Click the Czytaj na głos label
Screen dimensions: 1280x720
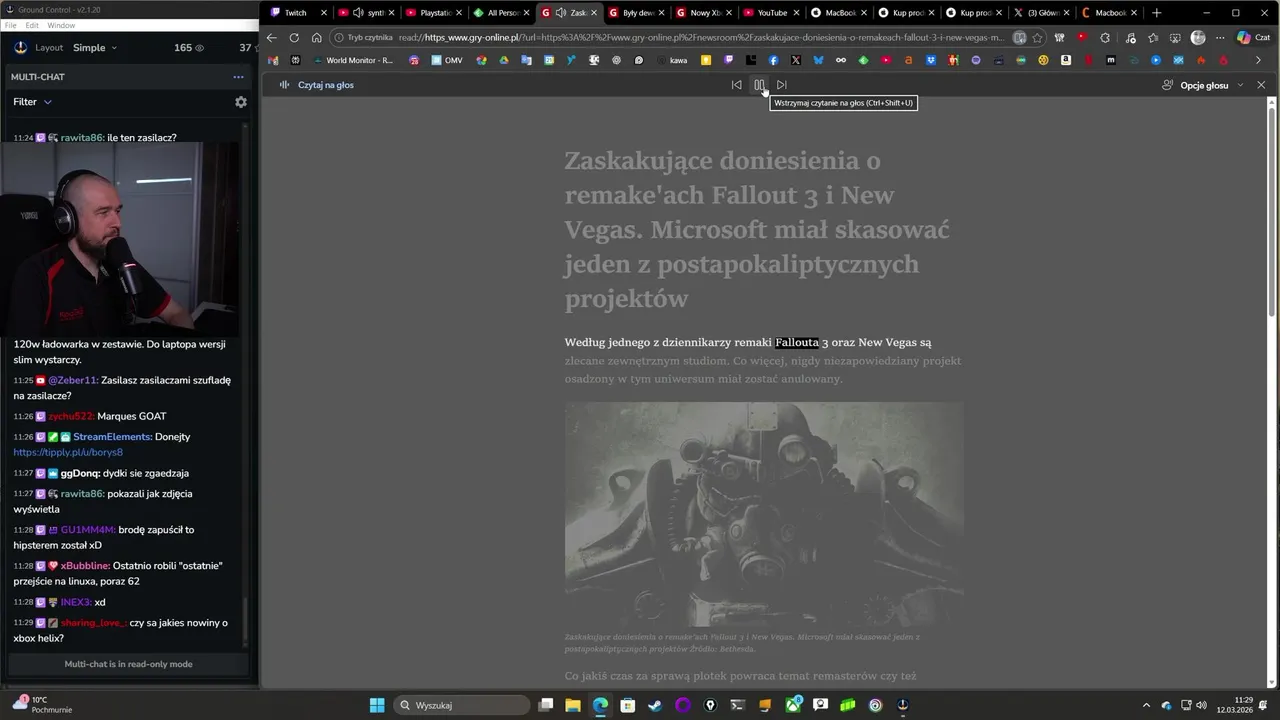click(x=326, y=85)
